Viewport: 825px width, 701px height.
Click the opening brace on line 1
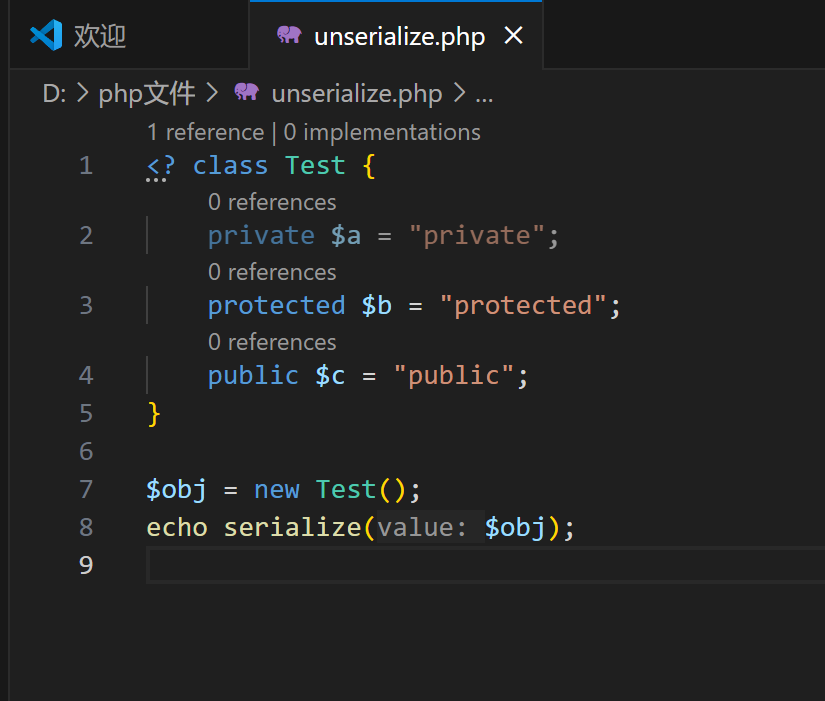(x=369, y=166)
